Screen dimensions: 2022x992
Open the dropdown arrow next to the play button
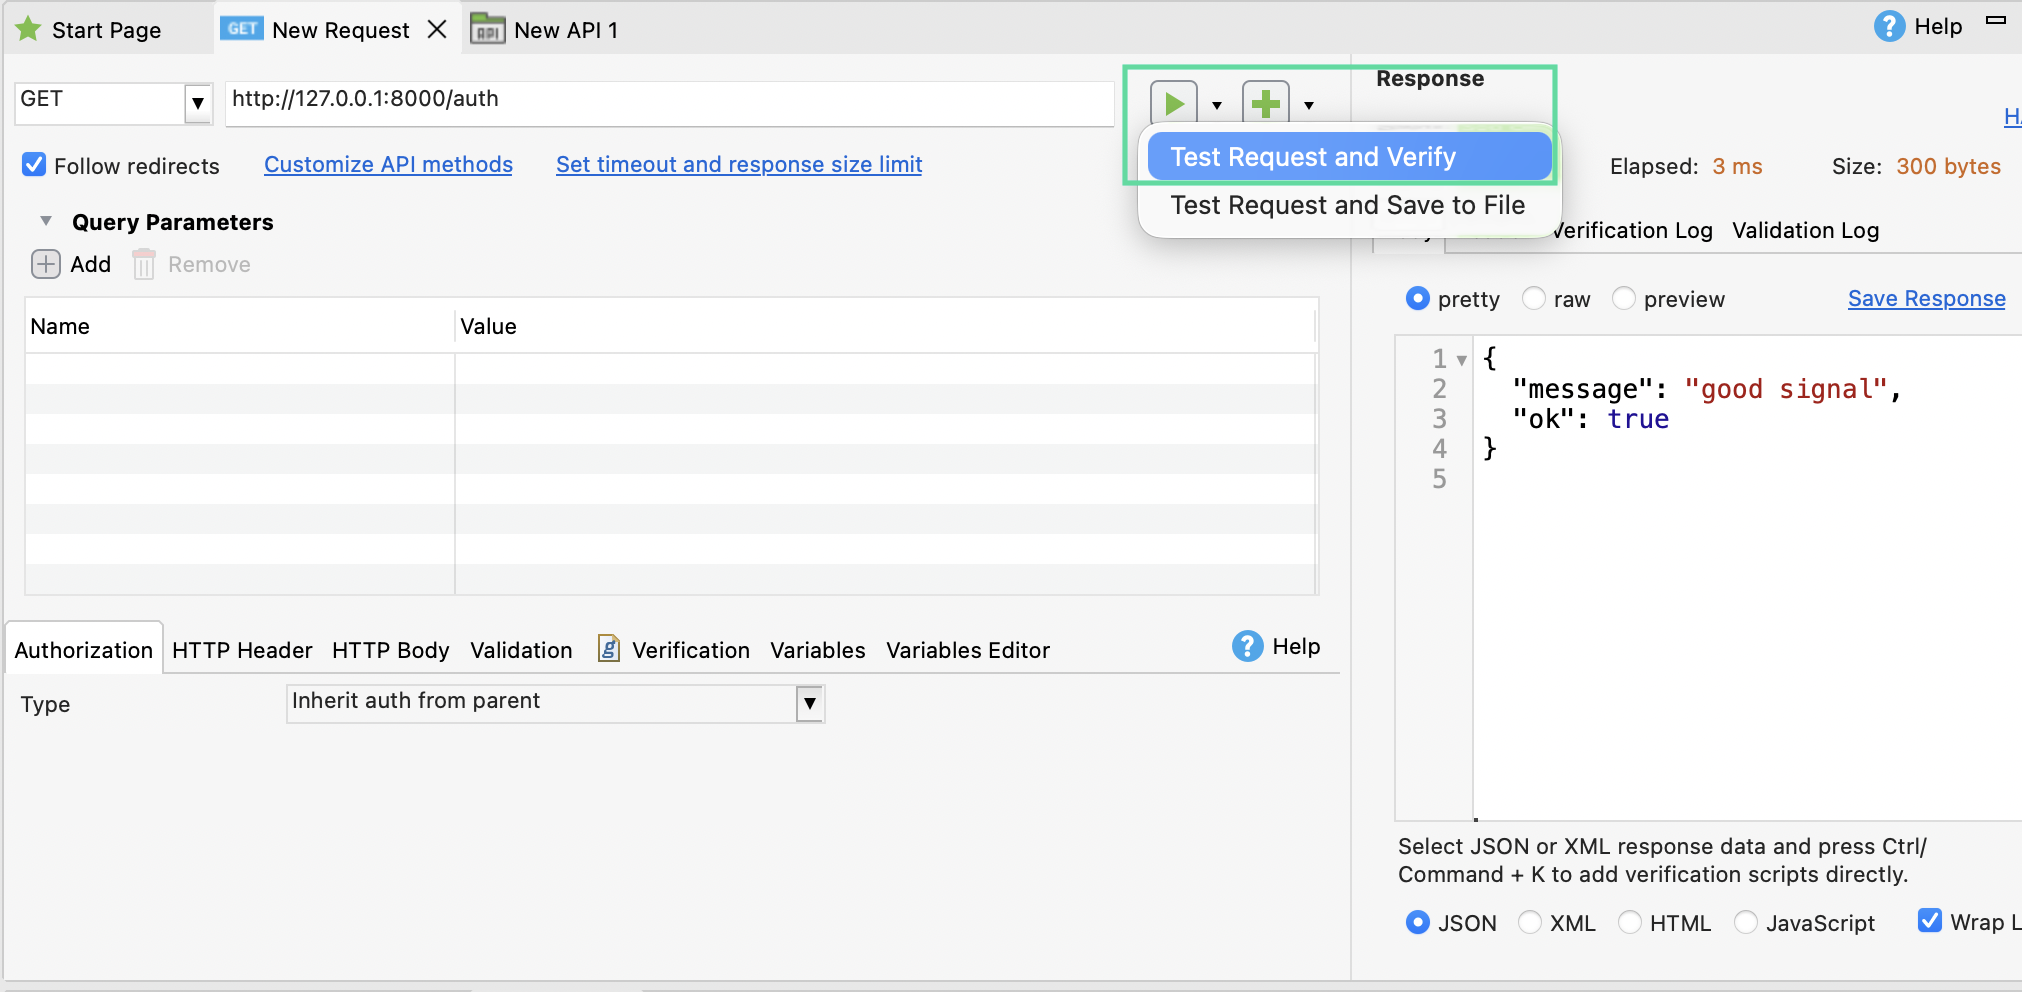pyautogui.click(x=1217, y=105)
